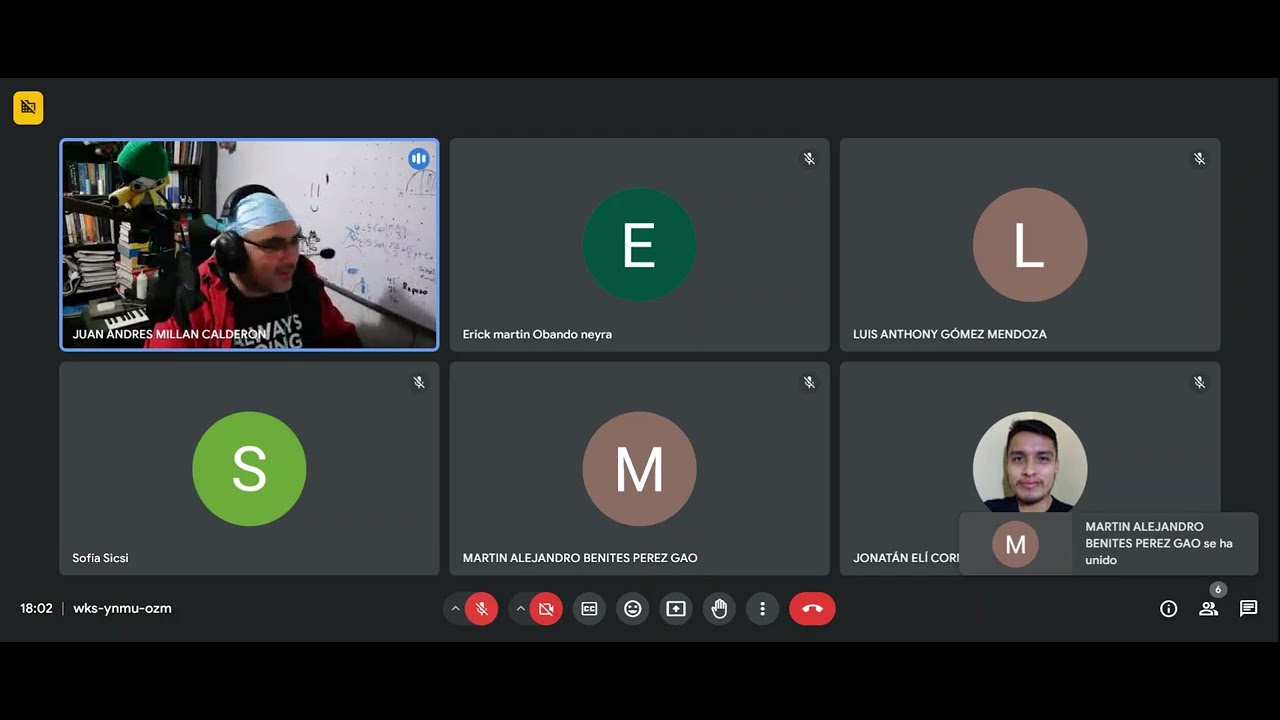1280x720 pixels.
Task: Click the name 'Erick martin Obando neyra'
Action: 537,334
